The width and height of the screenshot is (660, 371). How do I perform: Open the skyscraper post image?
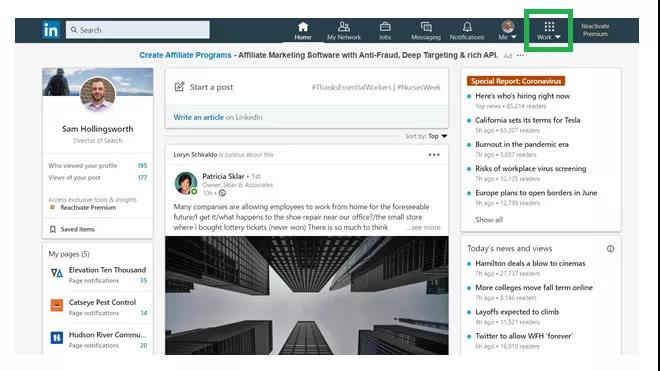(x=306, y=295)
